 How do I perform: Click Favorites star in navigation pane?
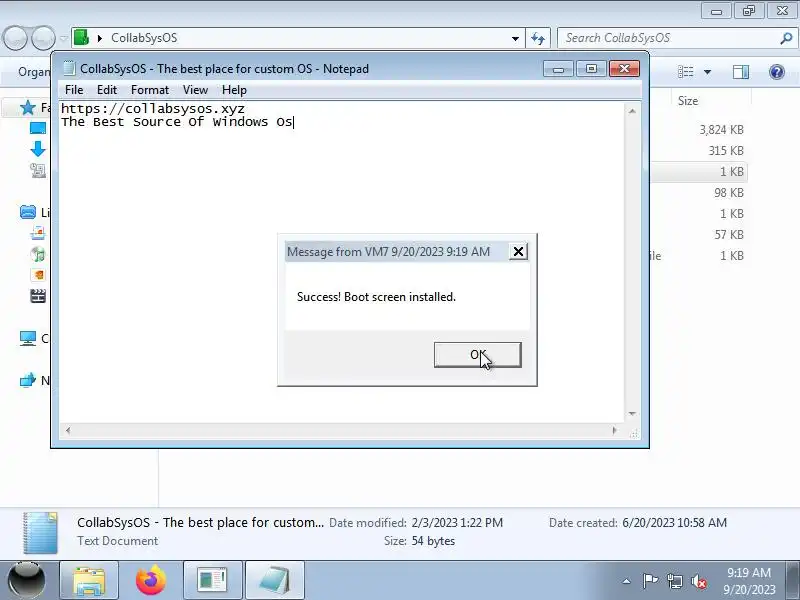[28, 108]
